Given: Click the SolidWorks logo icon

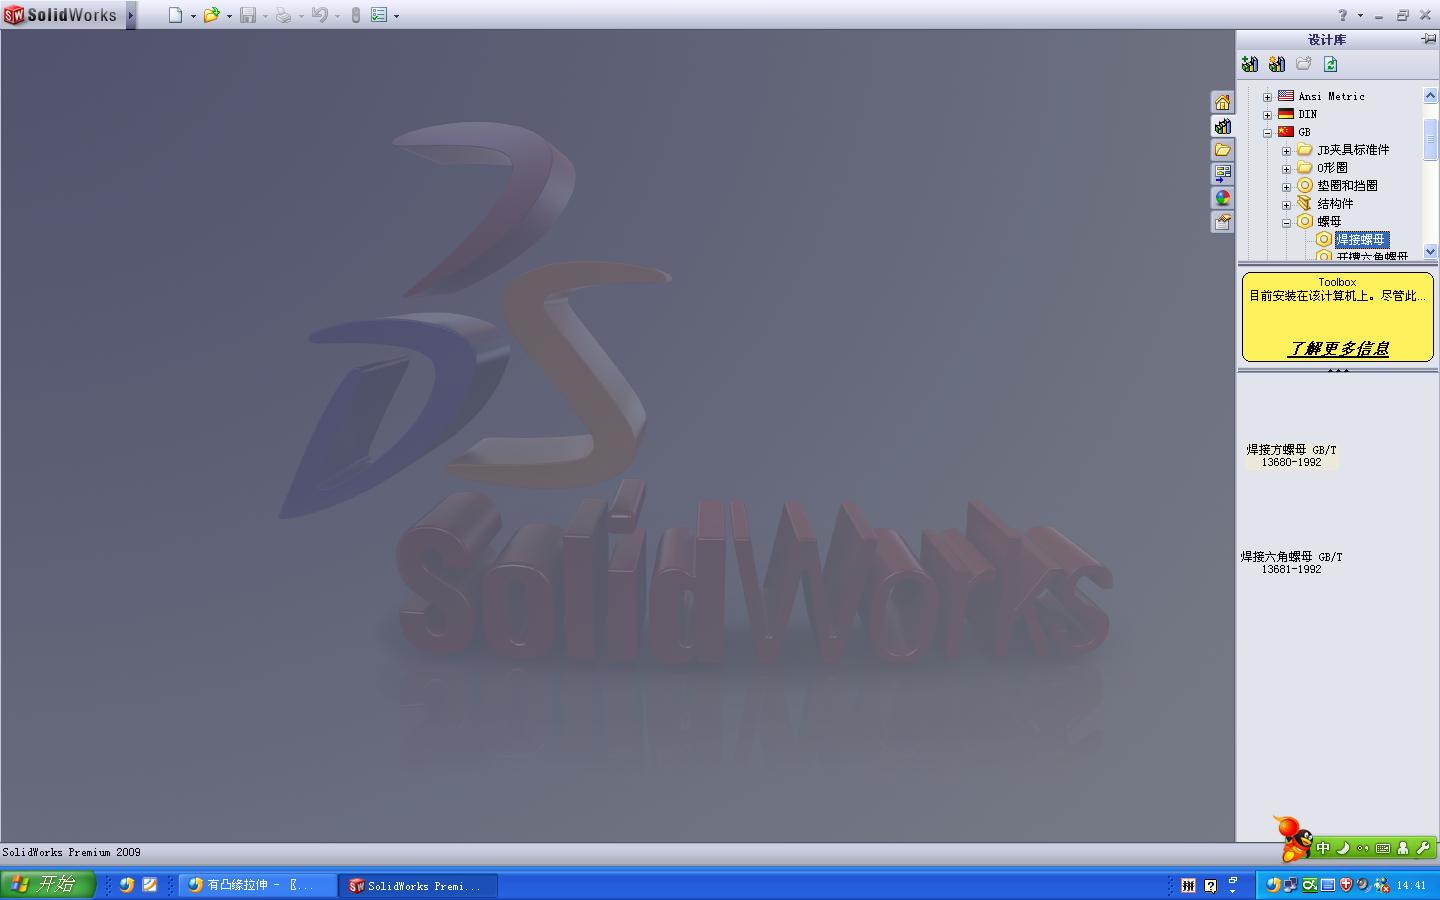Looking at the screenshot, I should [x=14, y=15].
